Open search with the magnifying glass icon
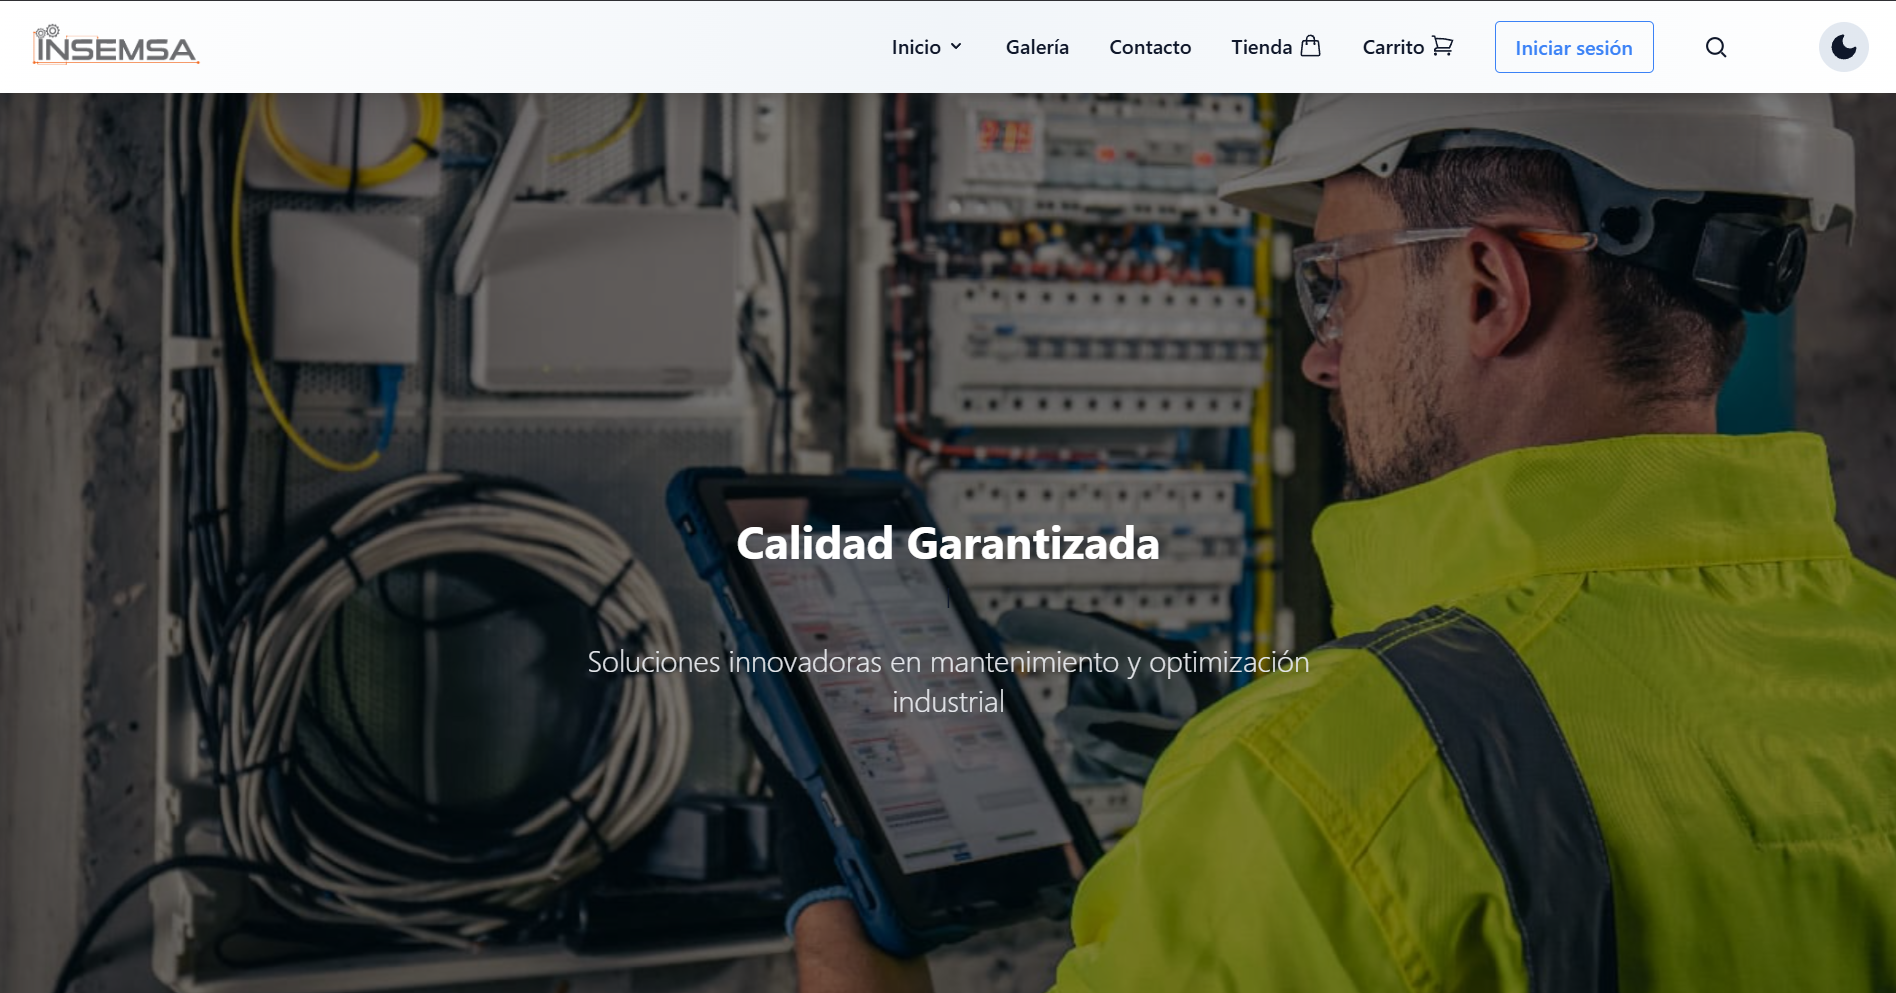Screen dimensions: 1896x993 click(1716, 47)
